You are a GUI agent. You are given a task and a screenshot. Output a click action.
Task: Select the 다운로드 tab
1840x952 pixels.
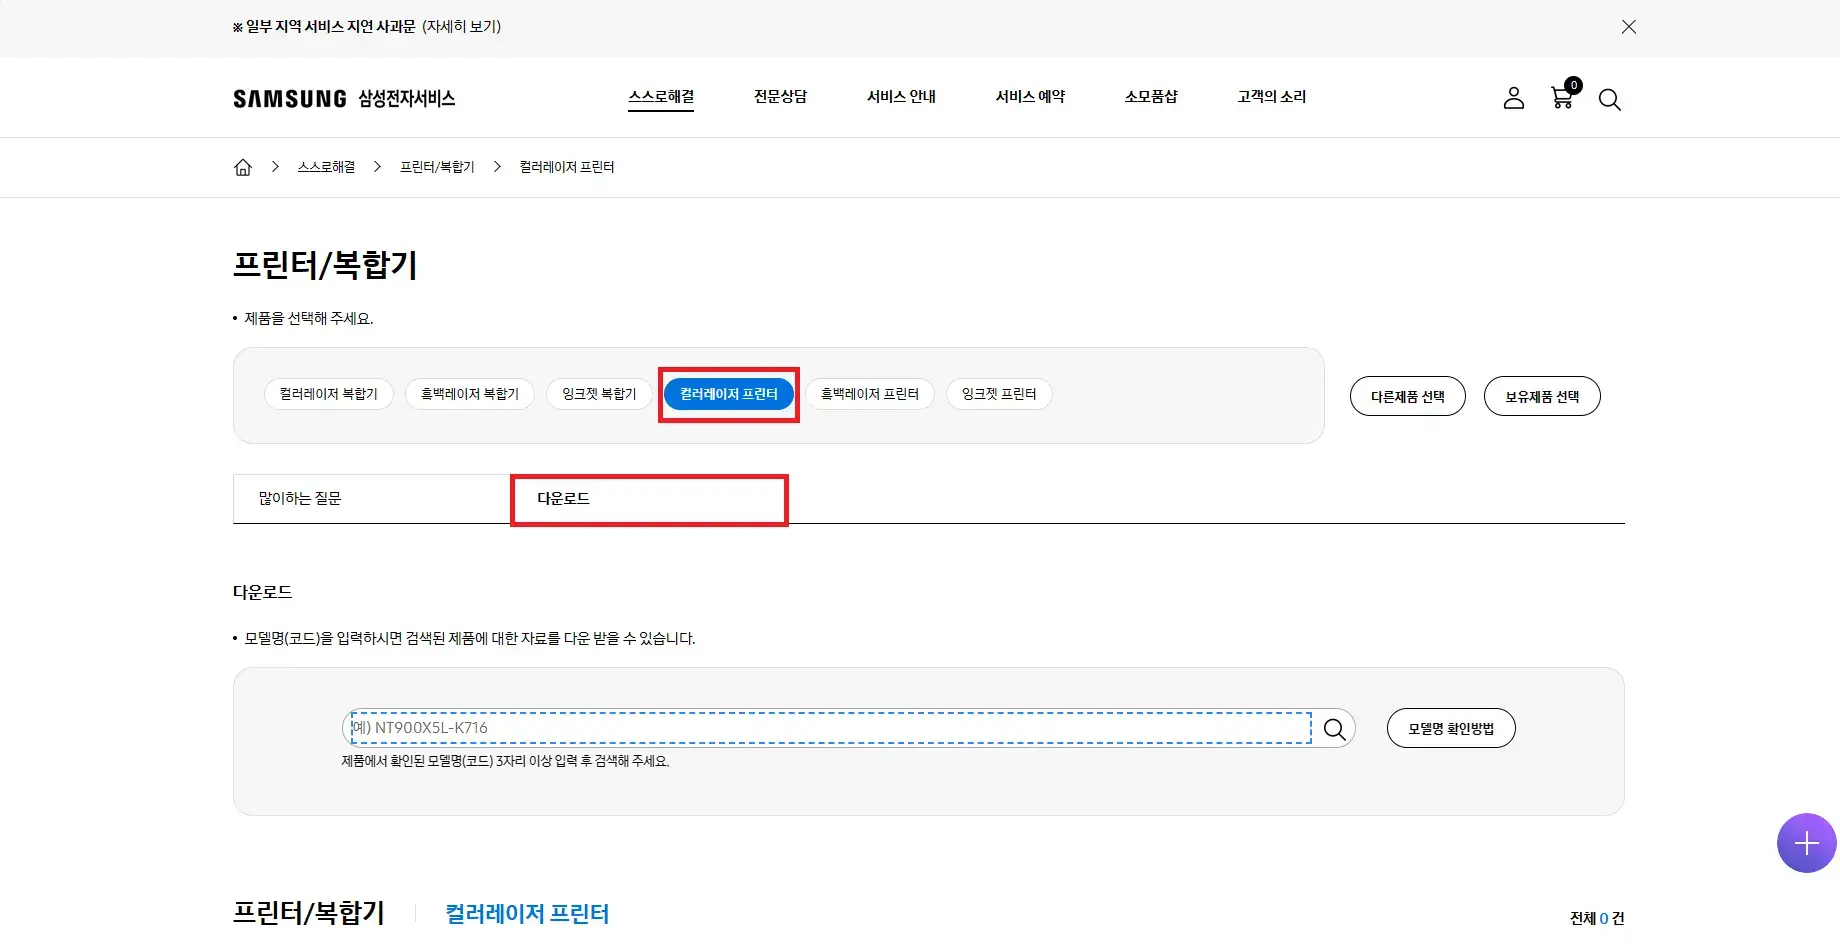563,498
